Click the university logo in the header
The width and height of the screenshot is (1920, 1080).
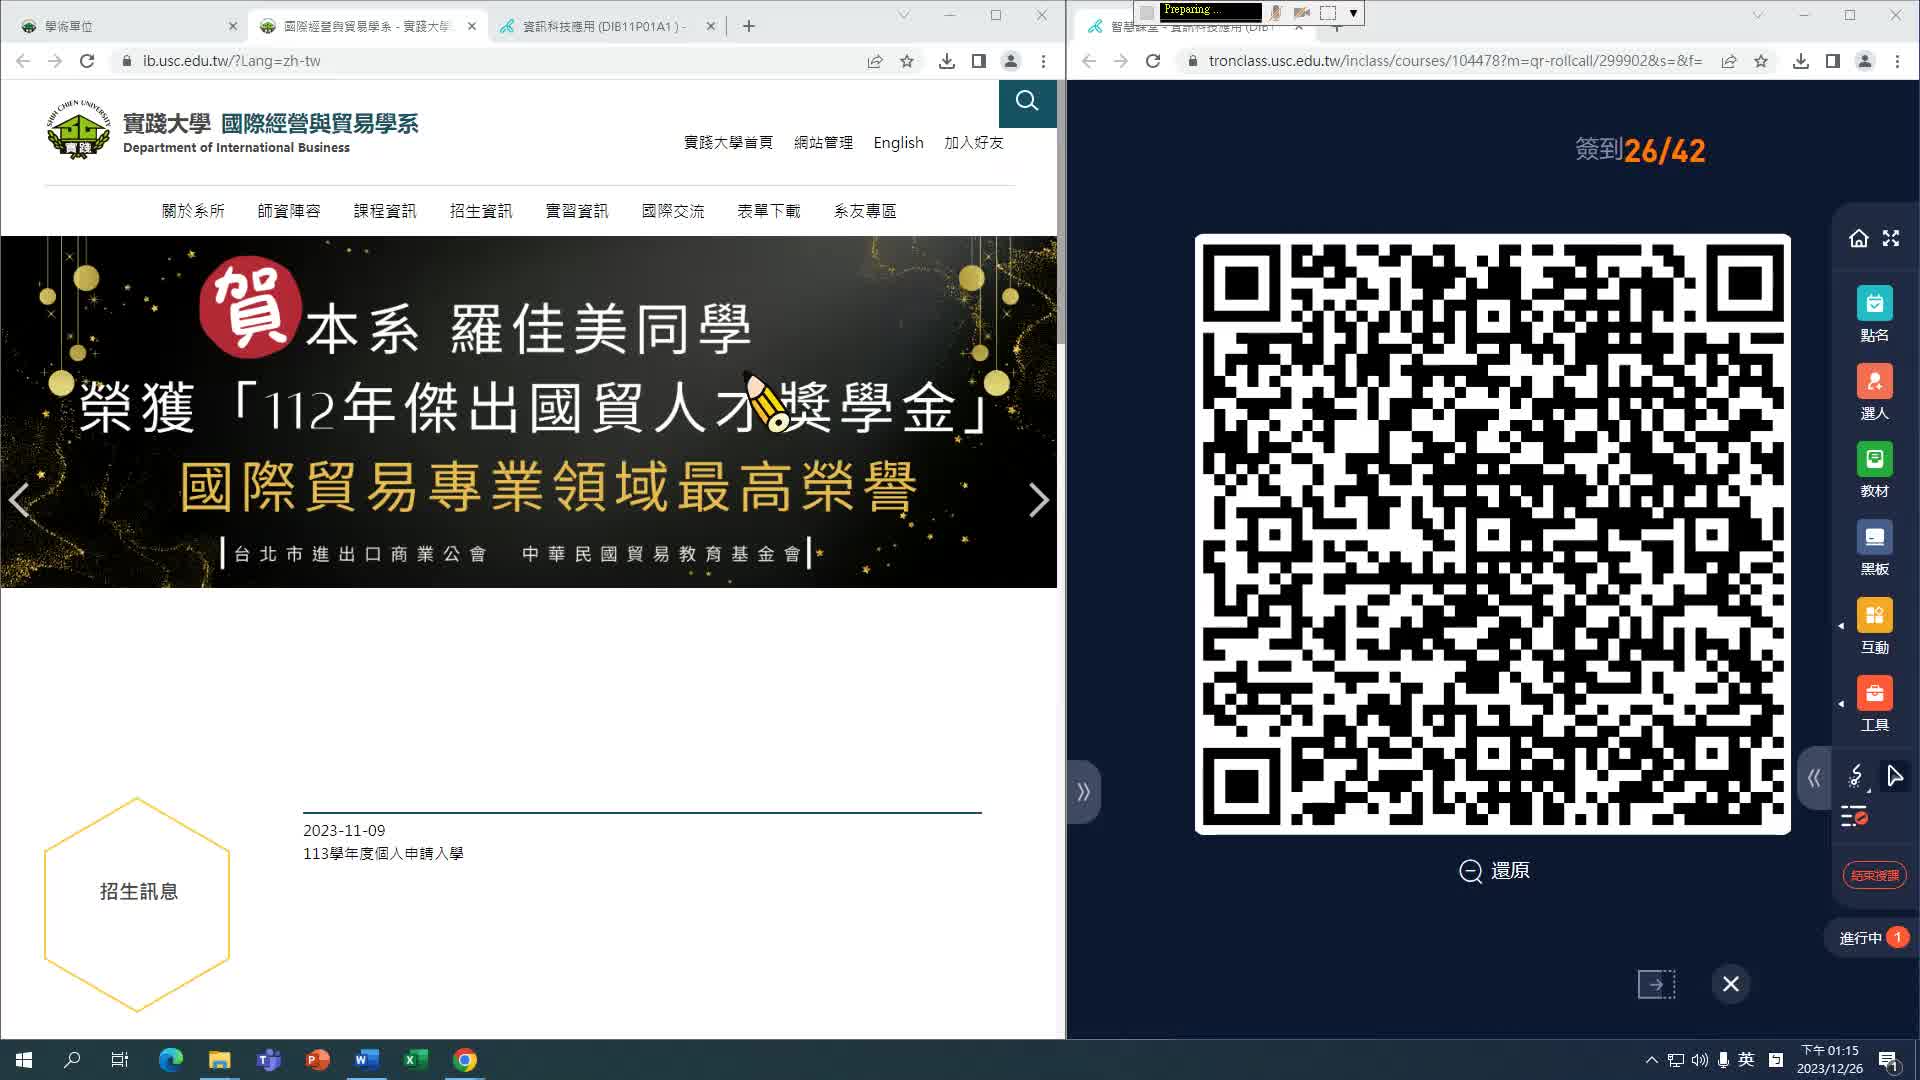point(78,129)
